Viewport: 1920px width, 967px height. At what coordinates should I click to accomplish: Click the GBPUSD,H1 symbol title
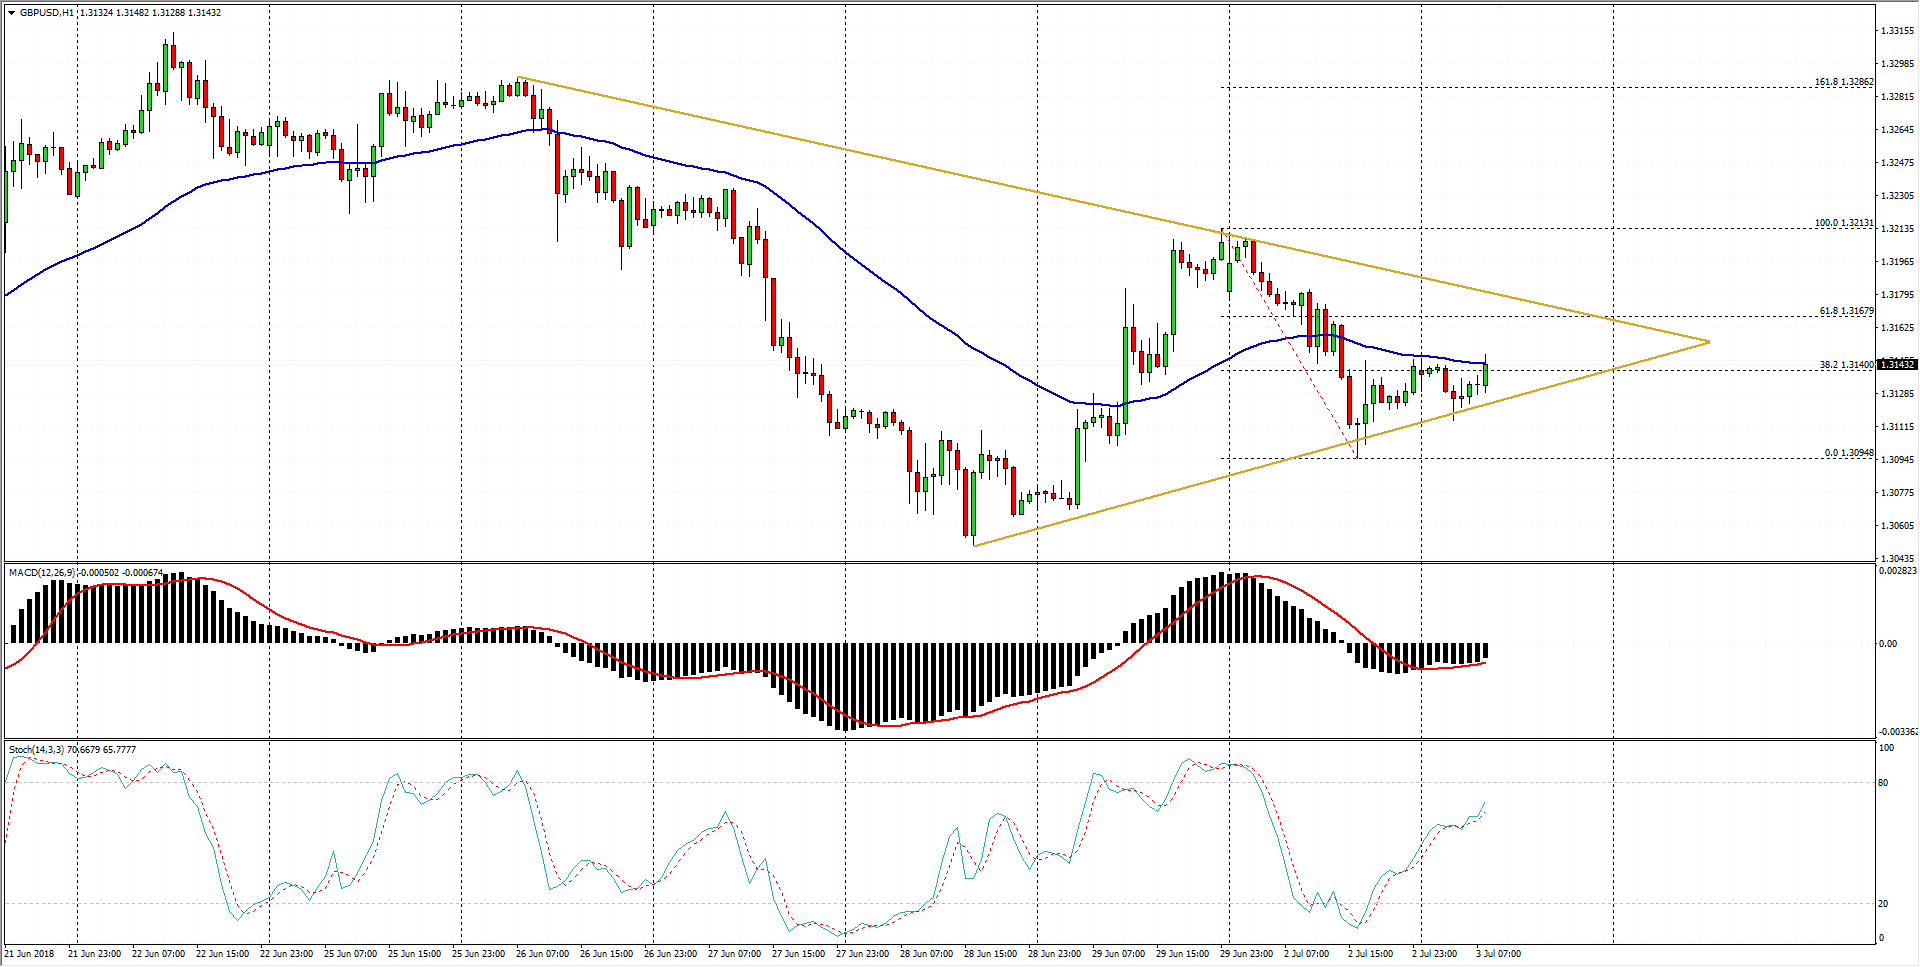[x=47, y=13]
